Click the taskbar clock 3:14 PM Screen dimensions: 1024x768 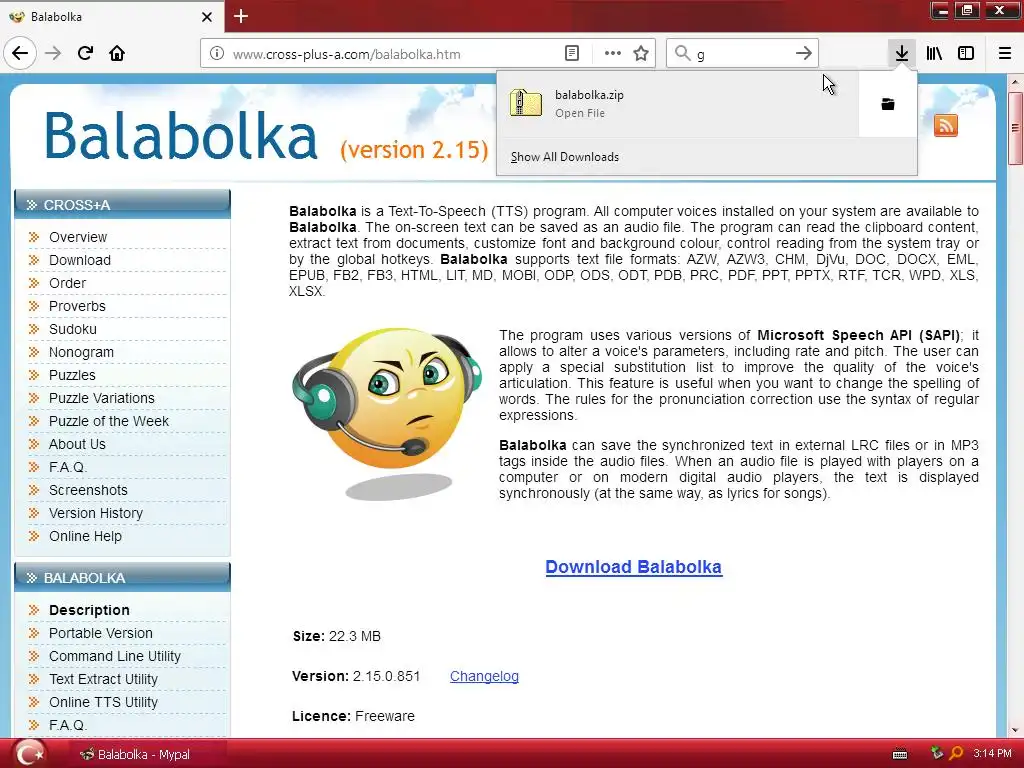click(992, 754)
